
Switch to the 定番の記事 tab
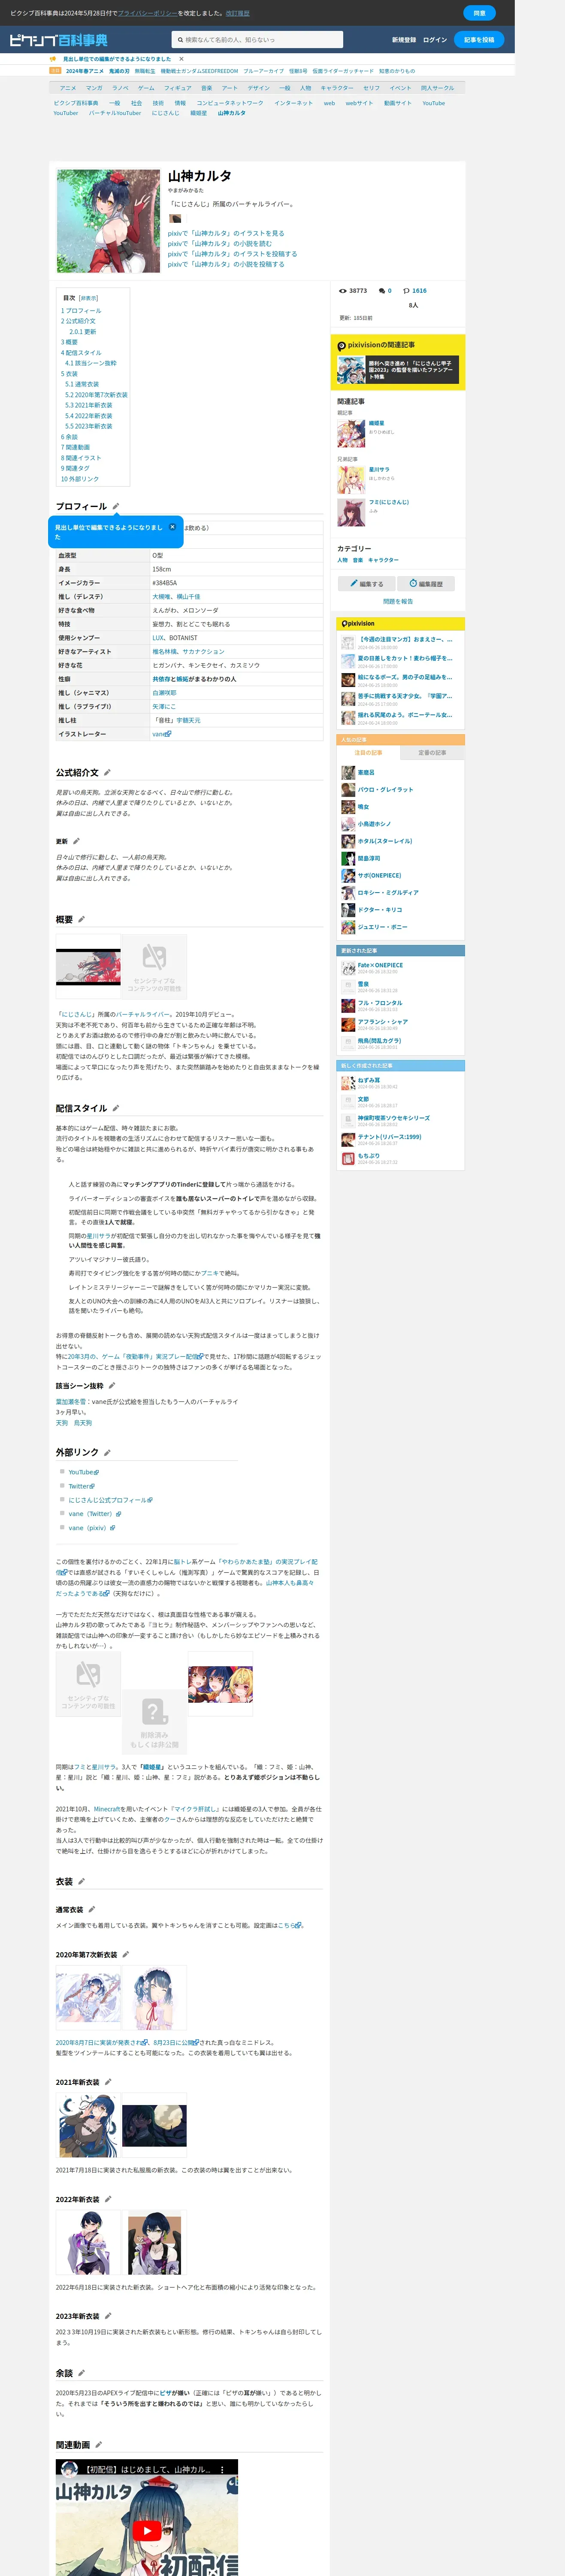click(432, 752)
